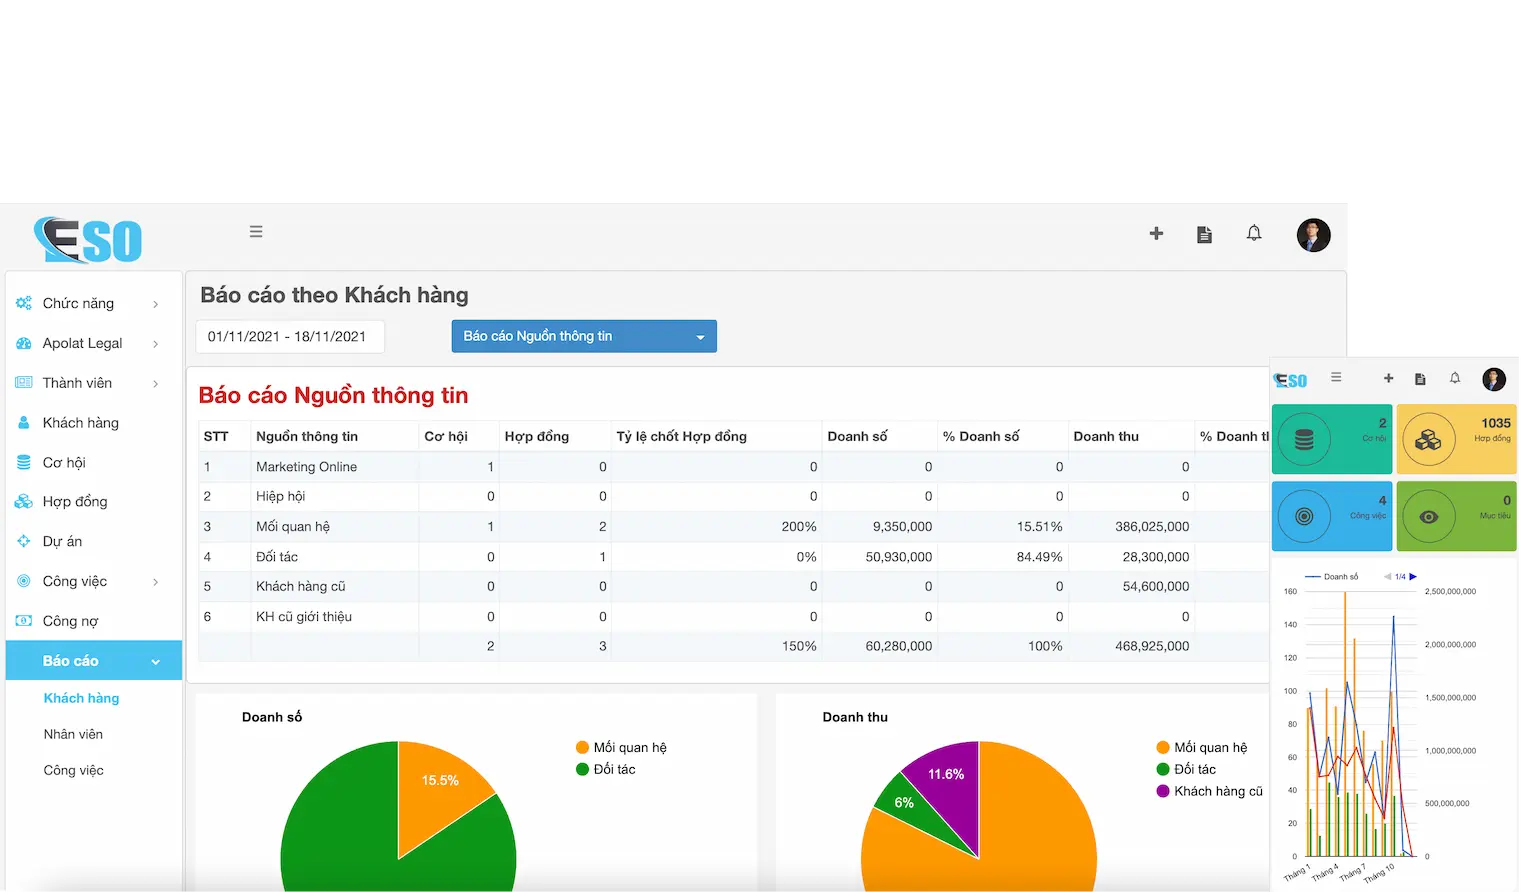Open the document icon in top header
This screenshot has height=892, width=1534.
tap(1204, 234)
